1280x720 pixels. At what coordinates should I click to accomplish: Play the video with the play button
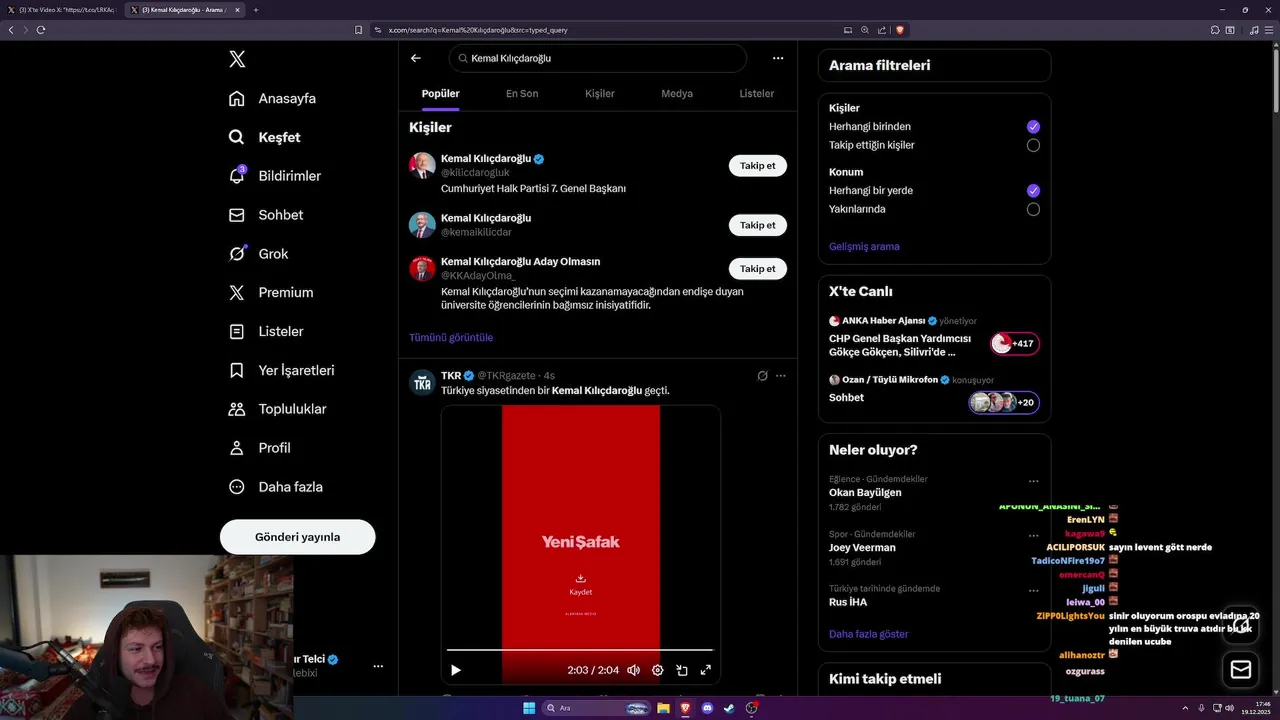tap(456, 670)
